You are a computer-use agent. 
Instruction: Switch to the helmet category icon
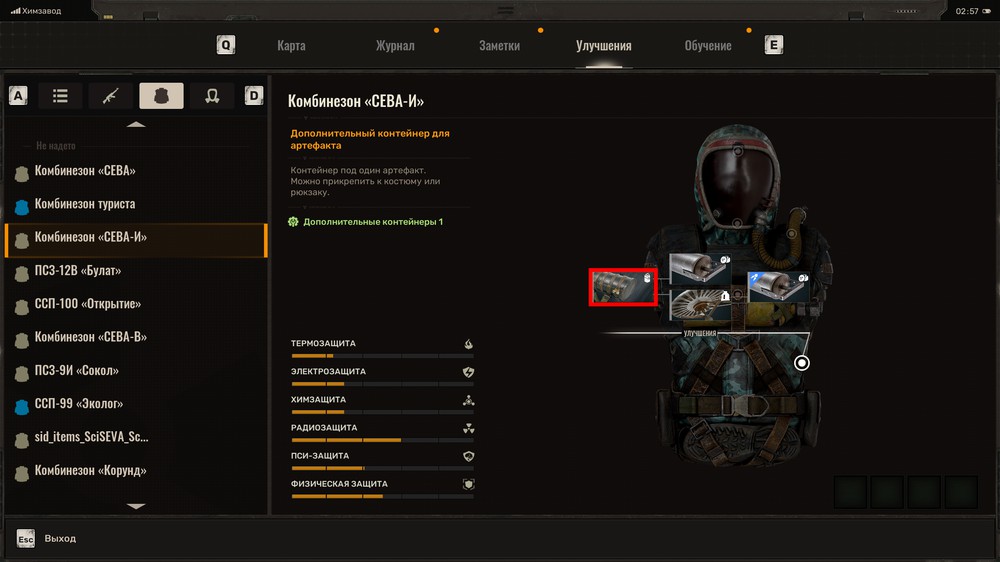pyautogui.click(x=212, y=96)
